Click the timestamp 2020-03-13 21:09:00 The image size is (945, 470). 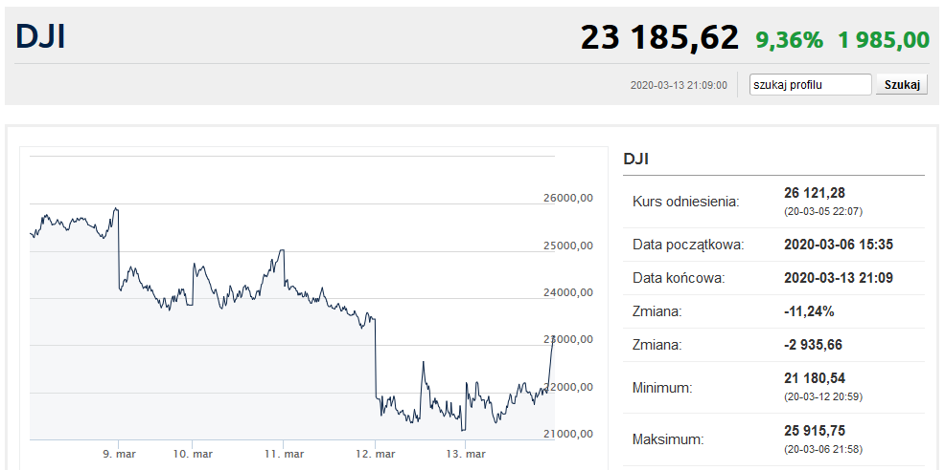point(679,86)
